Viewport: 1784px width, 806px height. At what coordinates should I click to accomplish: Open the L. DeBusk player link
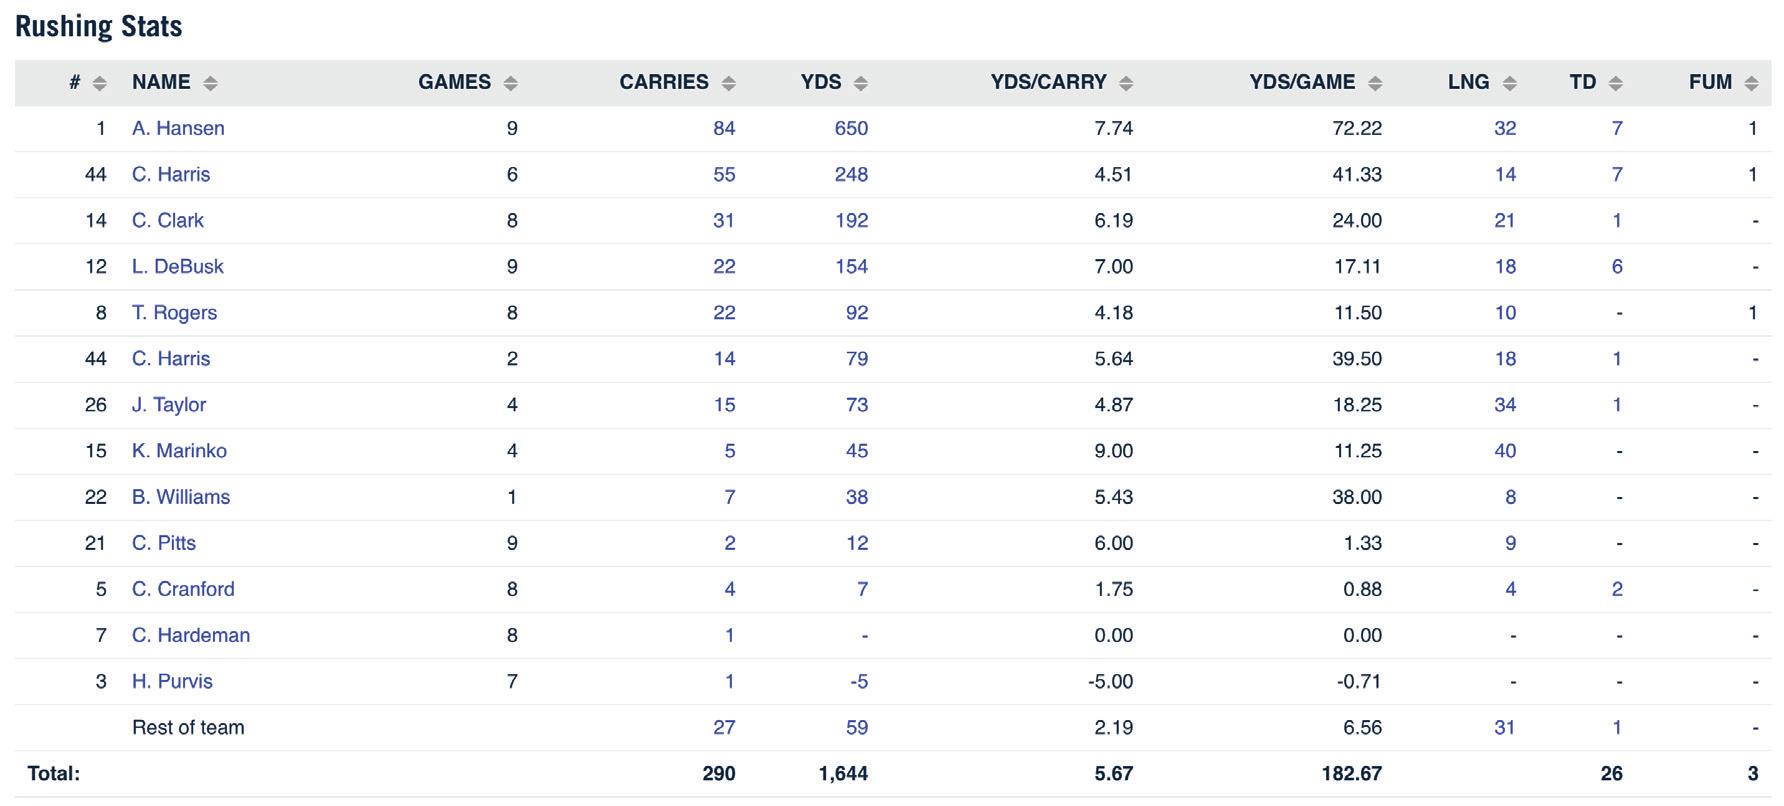pos(177,266)
